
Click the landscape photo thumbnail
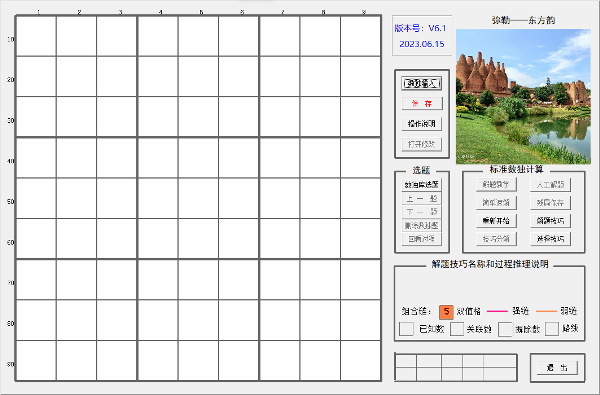523,96
